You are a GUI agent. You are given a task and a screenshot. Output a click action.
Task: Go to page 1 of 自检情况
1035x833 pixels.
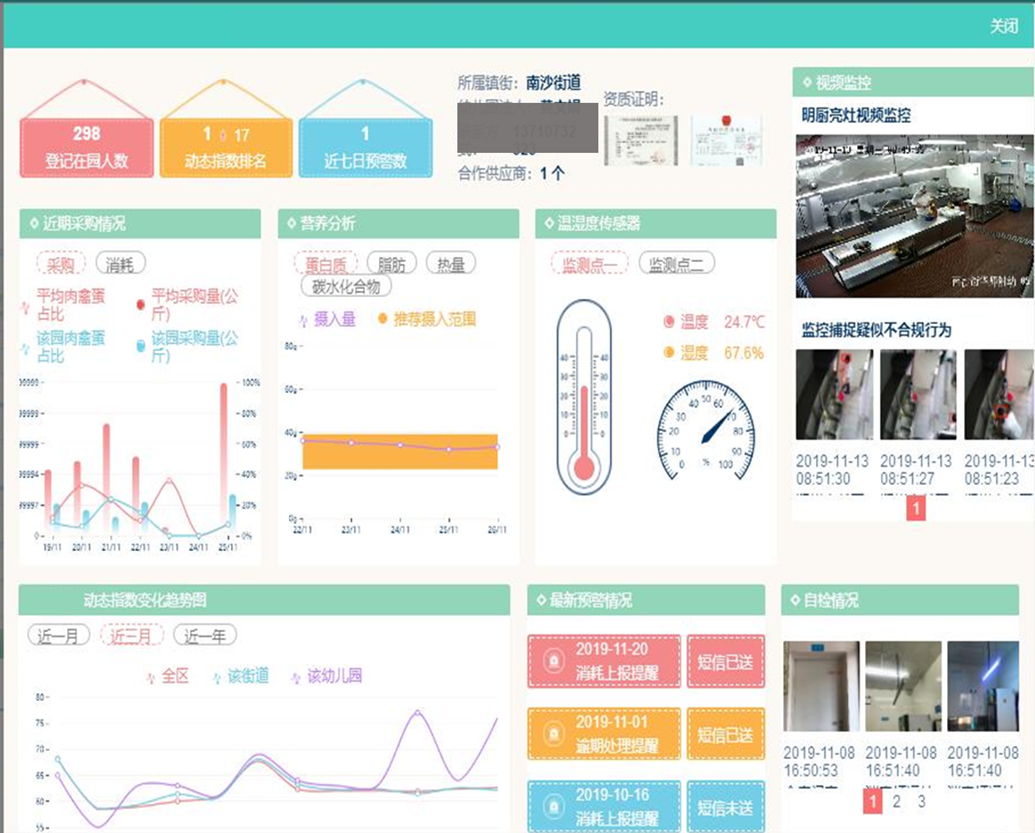[873, 801]
